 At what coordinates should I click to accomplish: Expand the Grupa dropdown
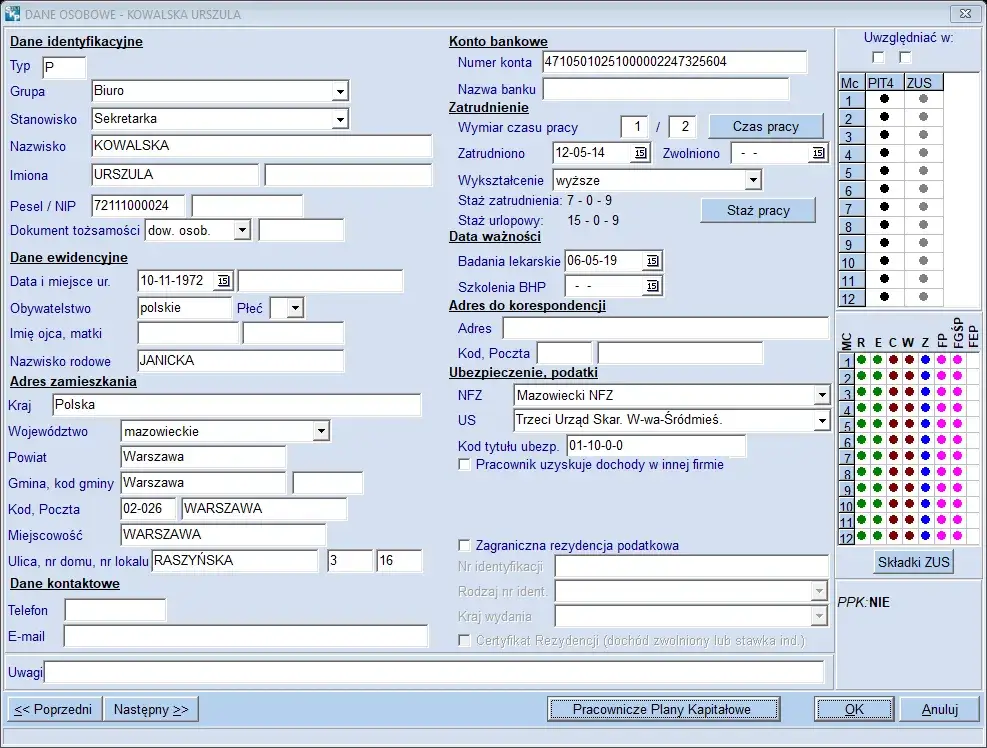(339, 91)
